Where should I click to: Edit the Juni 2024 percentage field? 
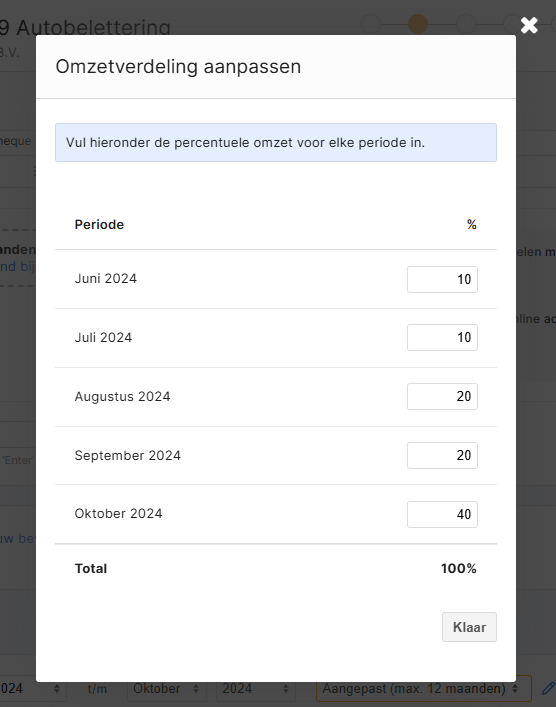[x=442, y=279]
